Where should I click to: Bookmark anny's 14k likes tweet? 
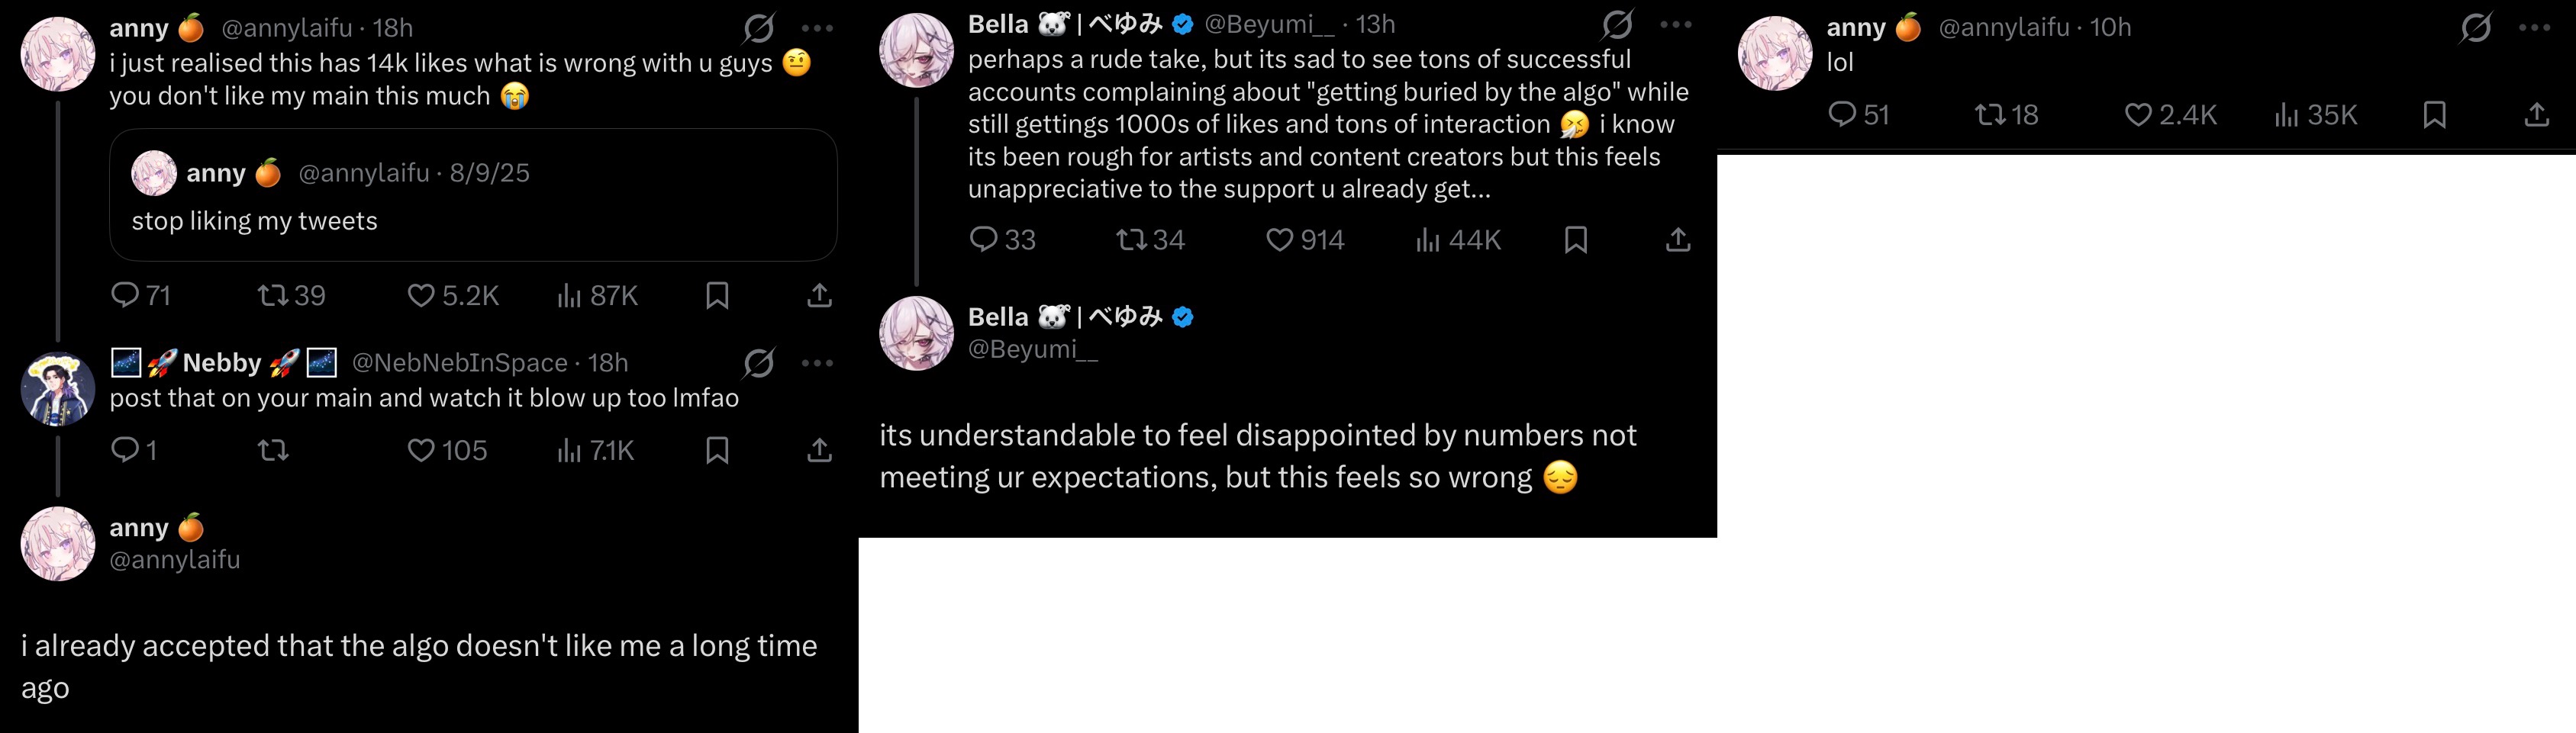(x=717, y=295)
